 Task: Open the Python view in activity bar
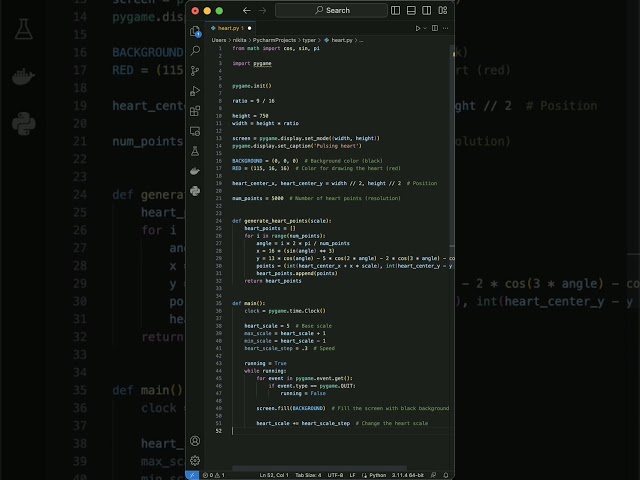point(195,191)
